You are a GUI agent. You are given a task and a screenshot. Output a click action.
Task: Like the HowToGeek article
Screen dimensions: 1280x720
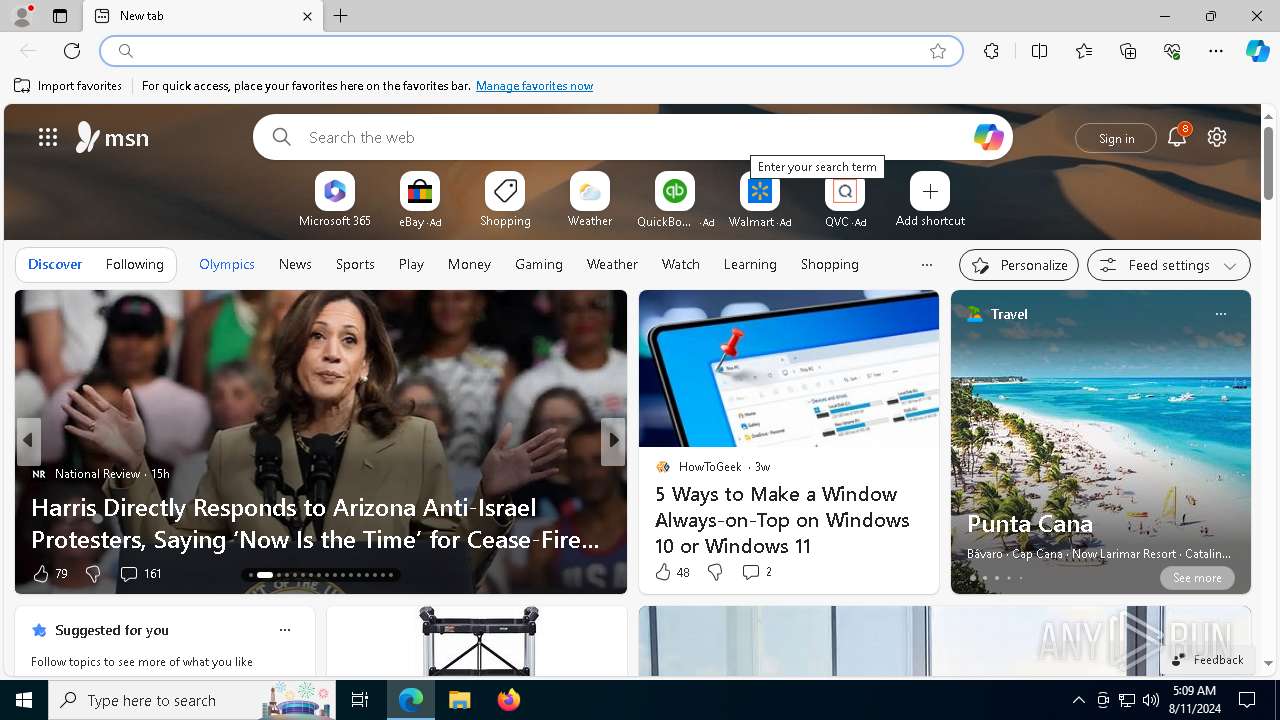[672, 572]
